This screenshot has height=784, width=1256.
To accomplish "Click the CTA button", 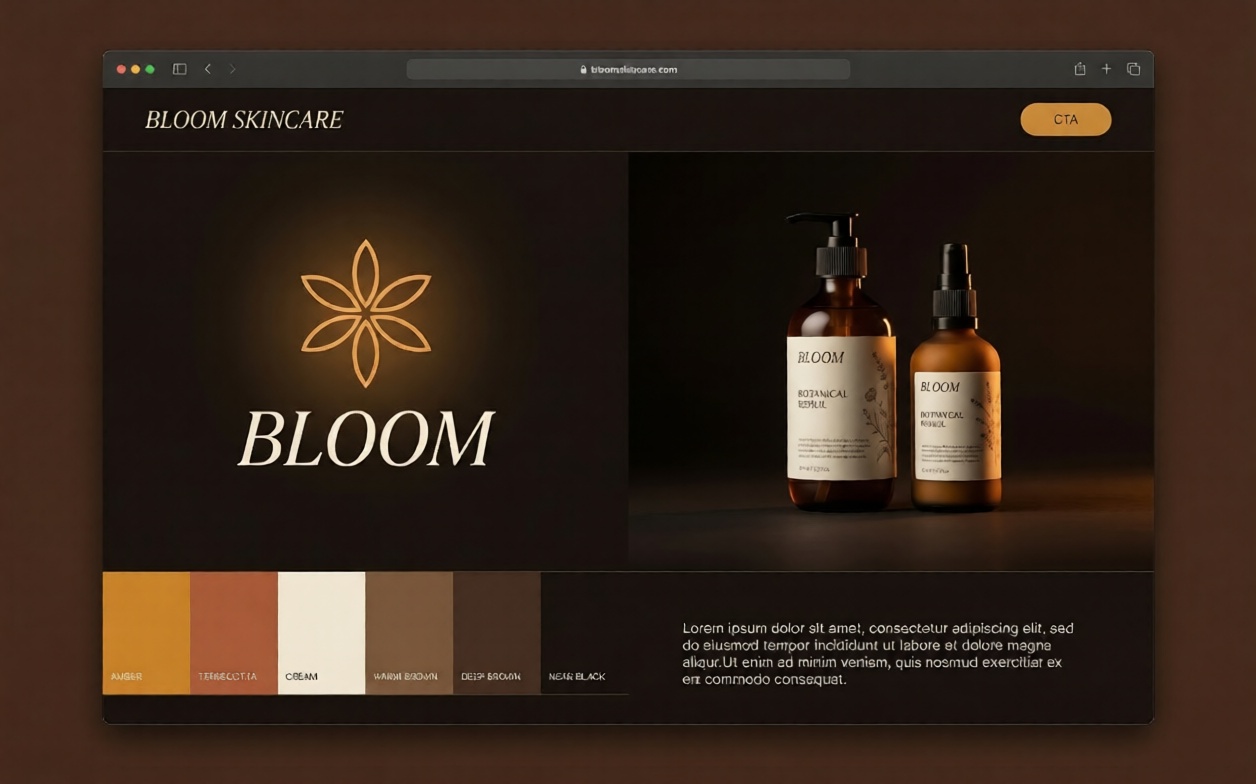I will 1065,119.
